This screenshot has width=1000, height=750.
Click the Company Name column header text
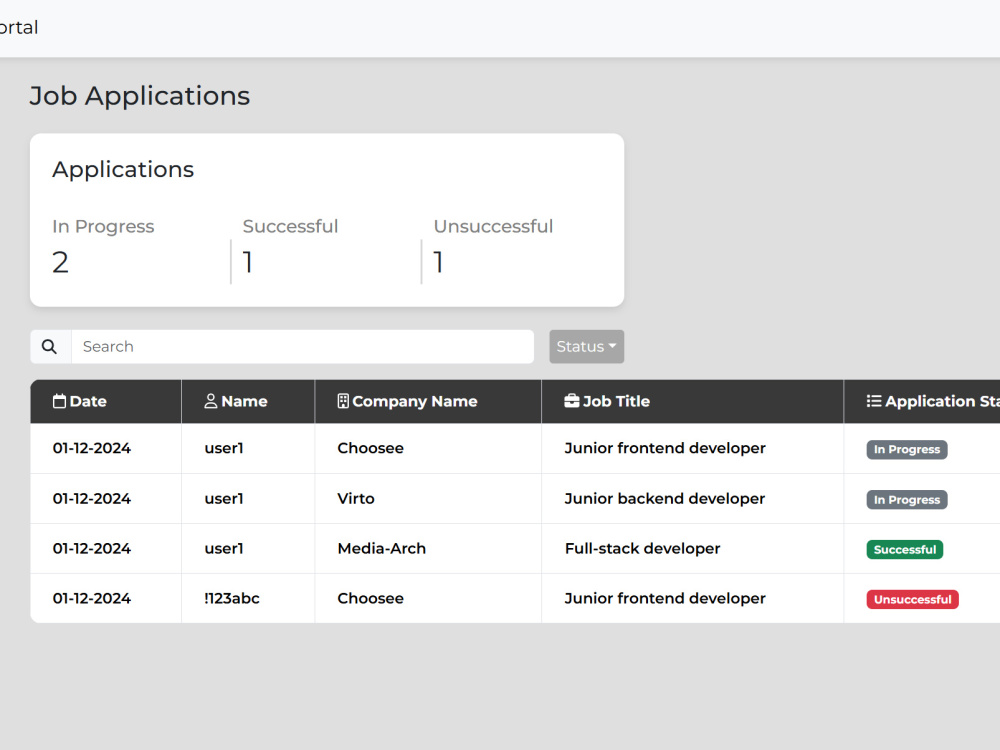coord(415,401)
